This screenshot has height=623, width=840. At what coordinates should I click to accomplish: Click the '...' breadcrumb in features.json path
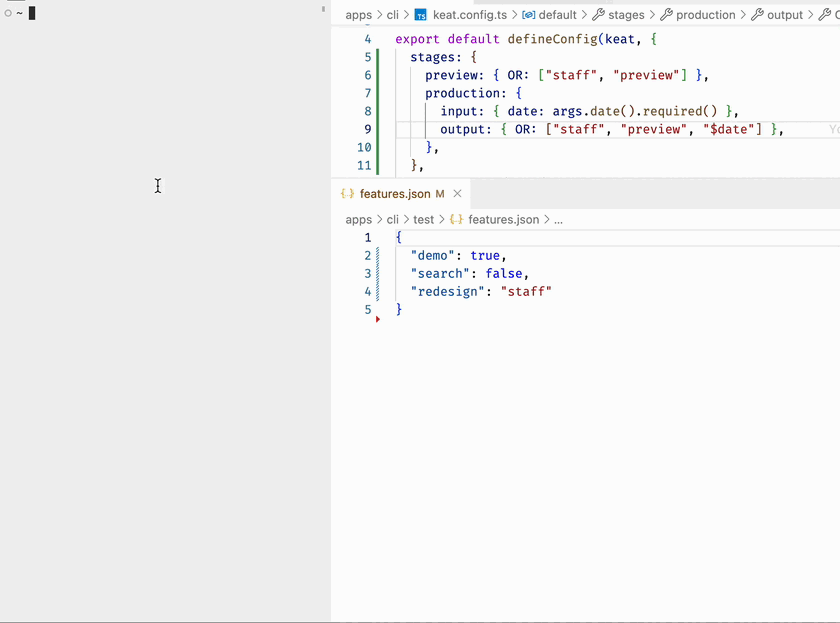[x=558, y=220]
